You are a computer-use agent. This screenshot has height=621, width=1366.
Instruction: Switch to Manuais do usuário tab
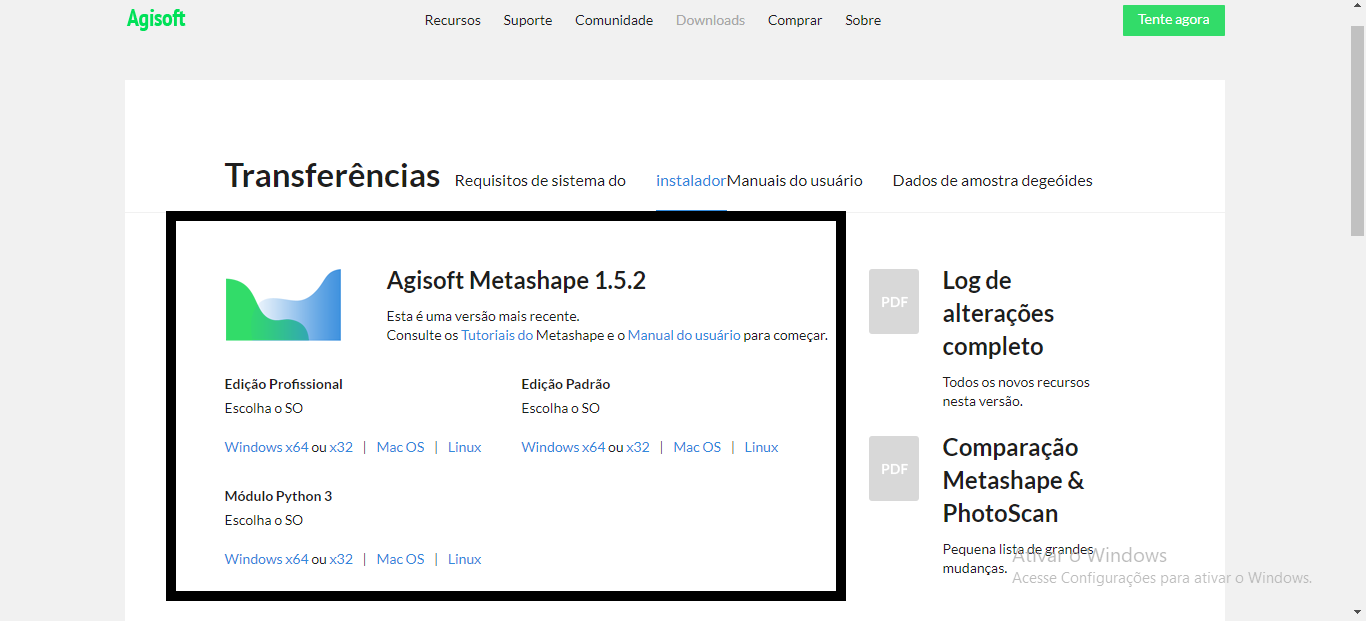click(795, 181)
